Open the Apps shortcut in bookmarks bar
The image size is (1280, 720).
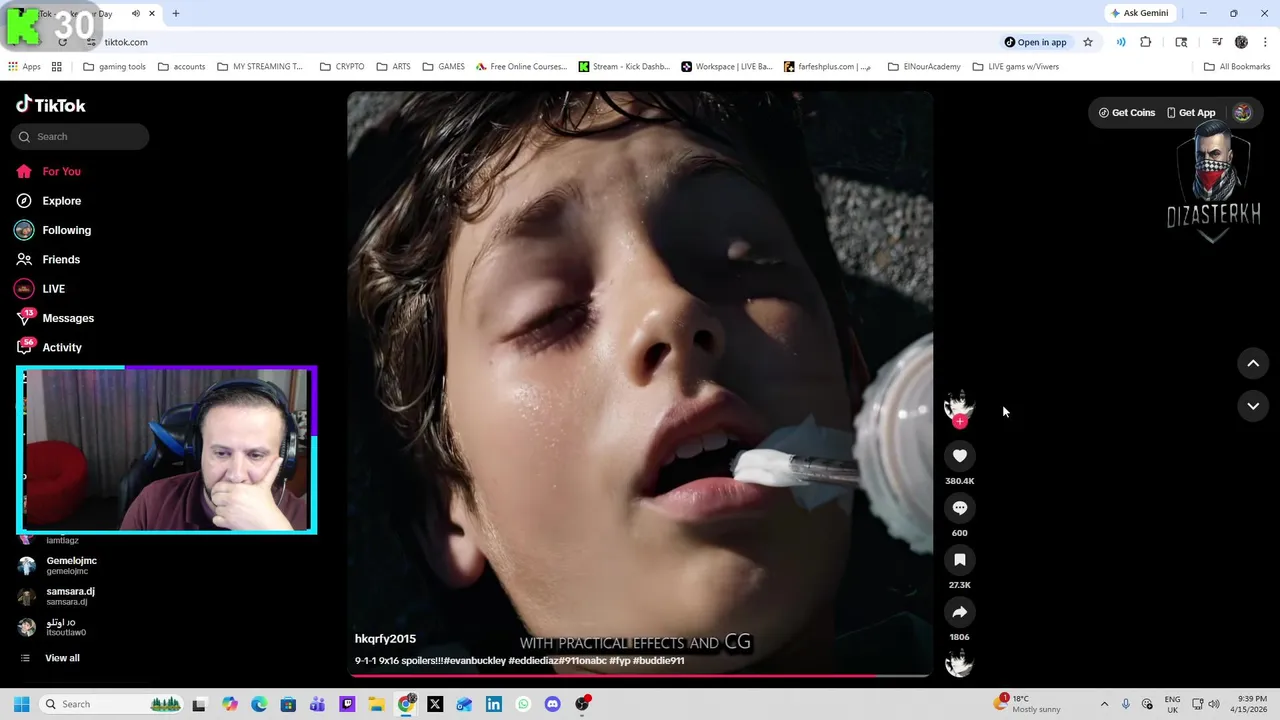tap(24, 67)
